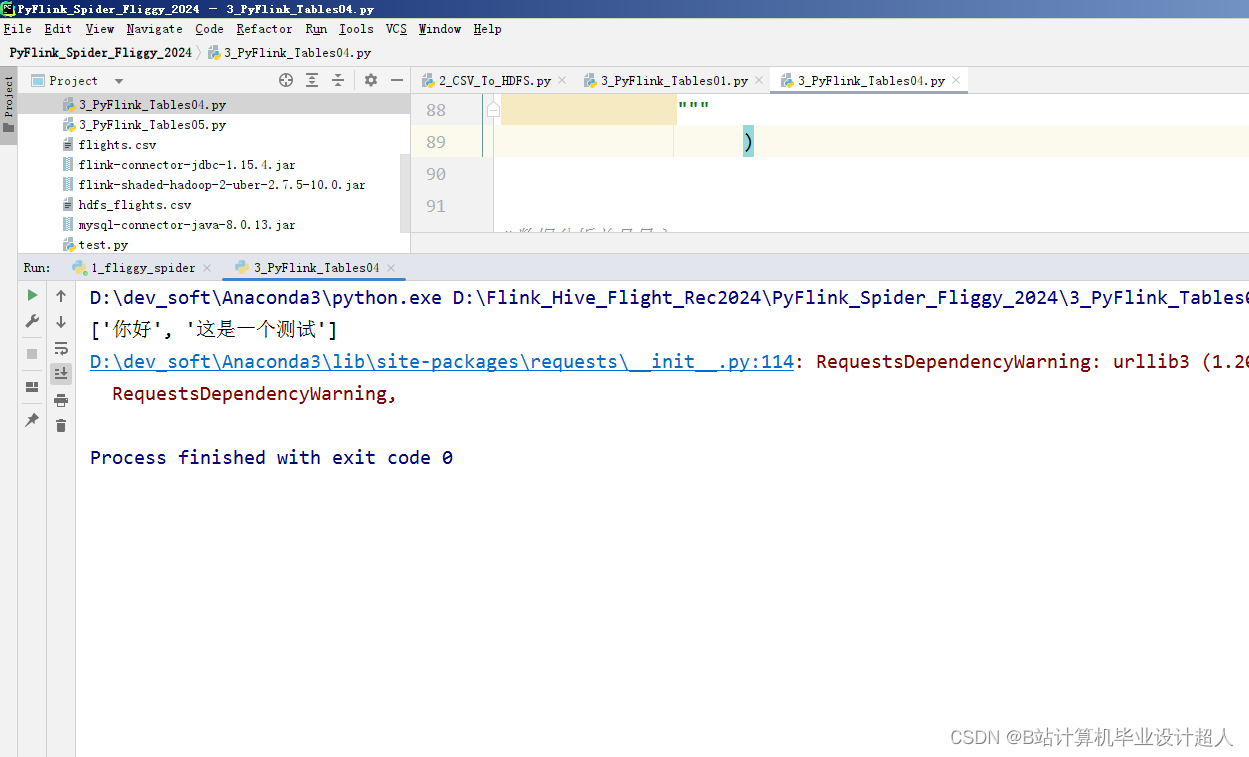
Task: Close the 3_PyFlink_Tables01.py tab
Action: [759, 81]
